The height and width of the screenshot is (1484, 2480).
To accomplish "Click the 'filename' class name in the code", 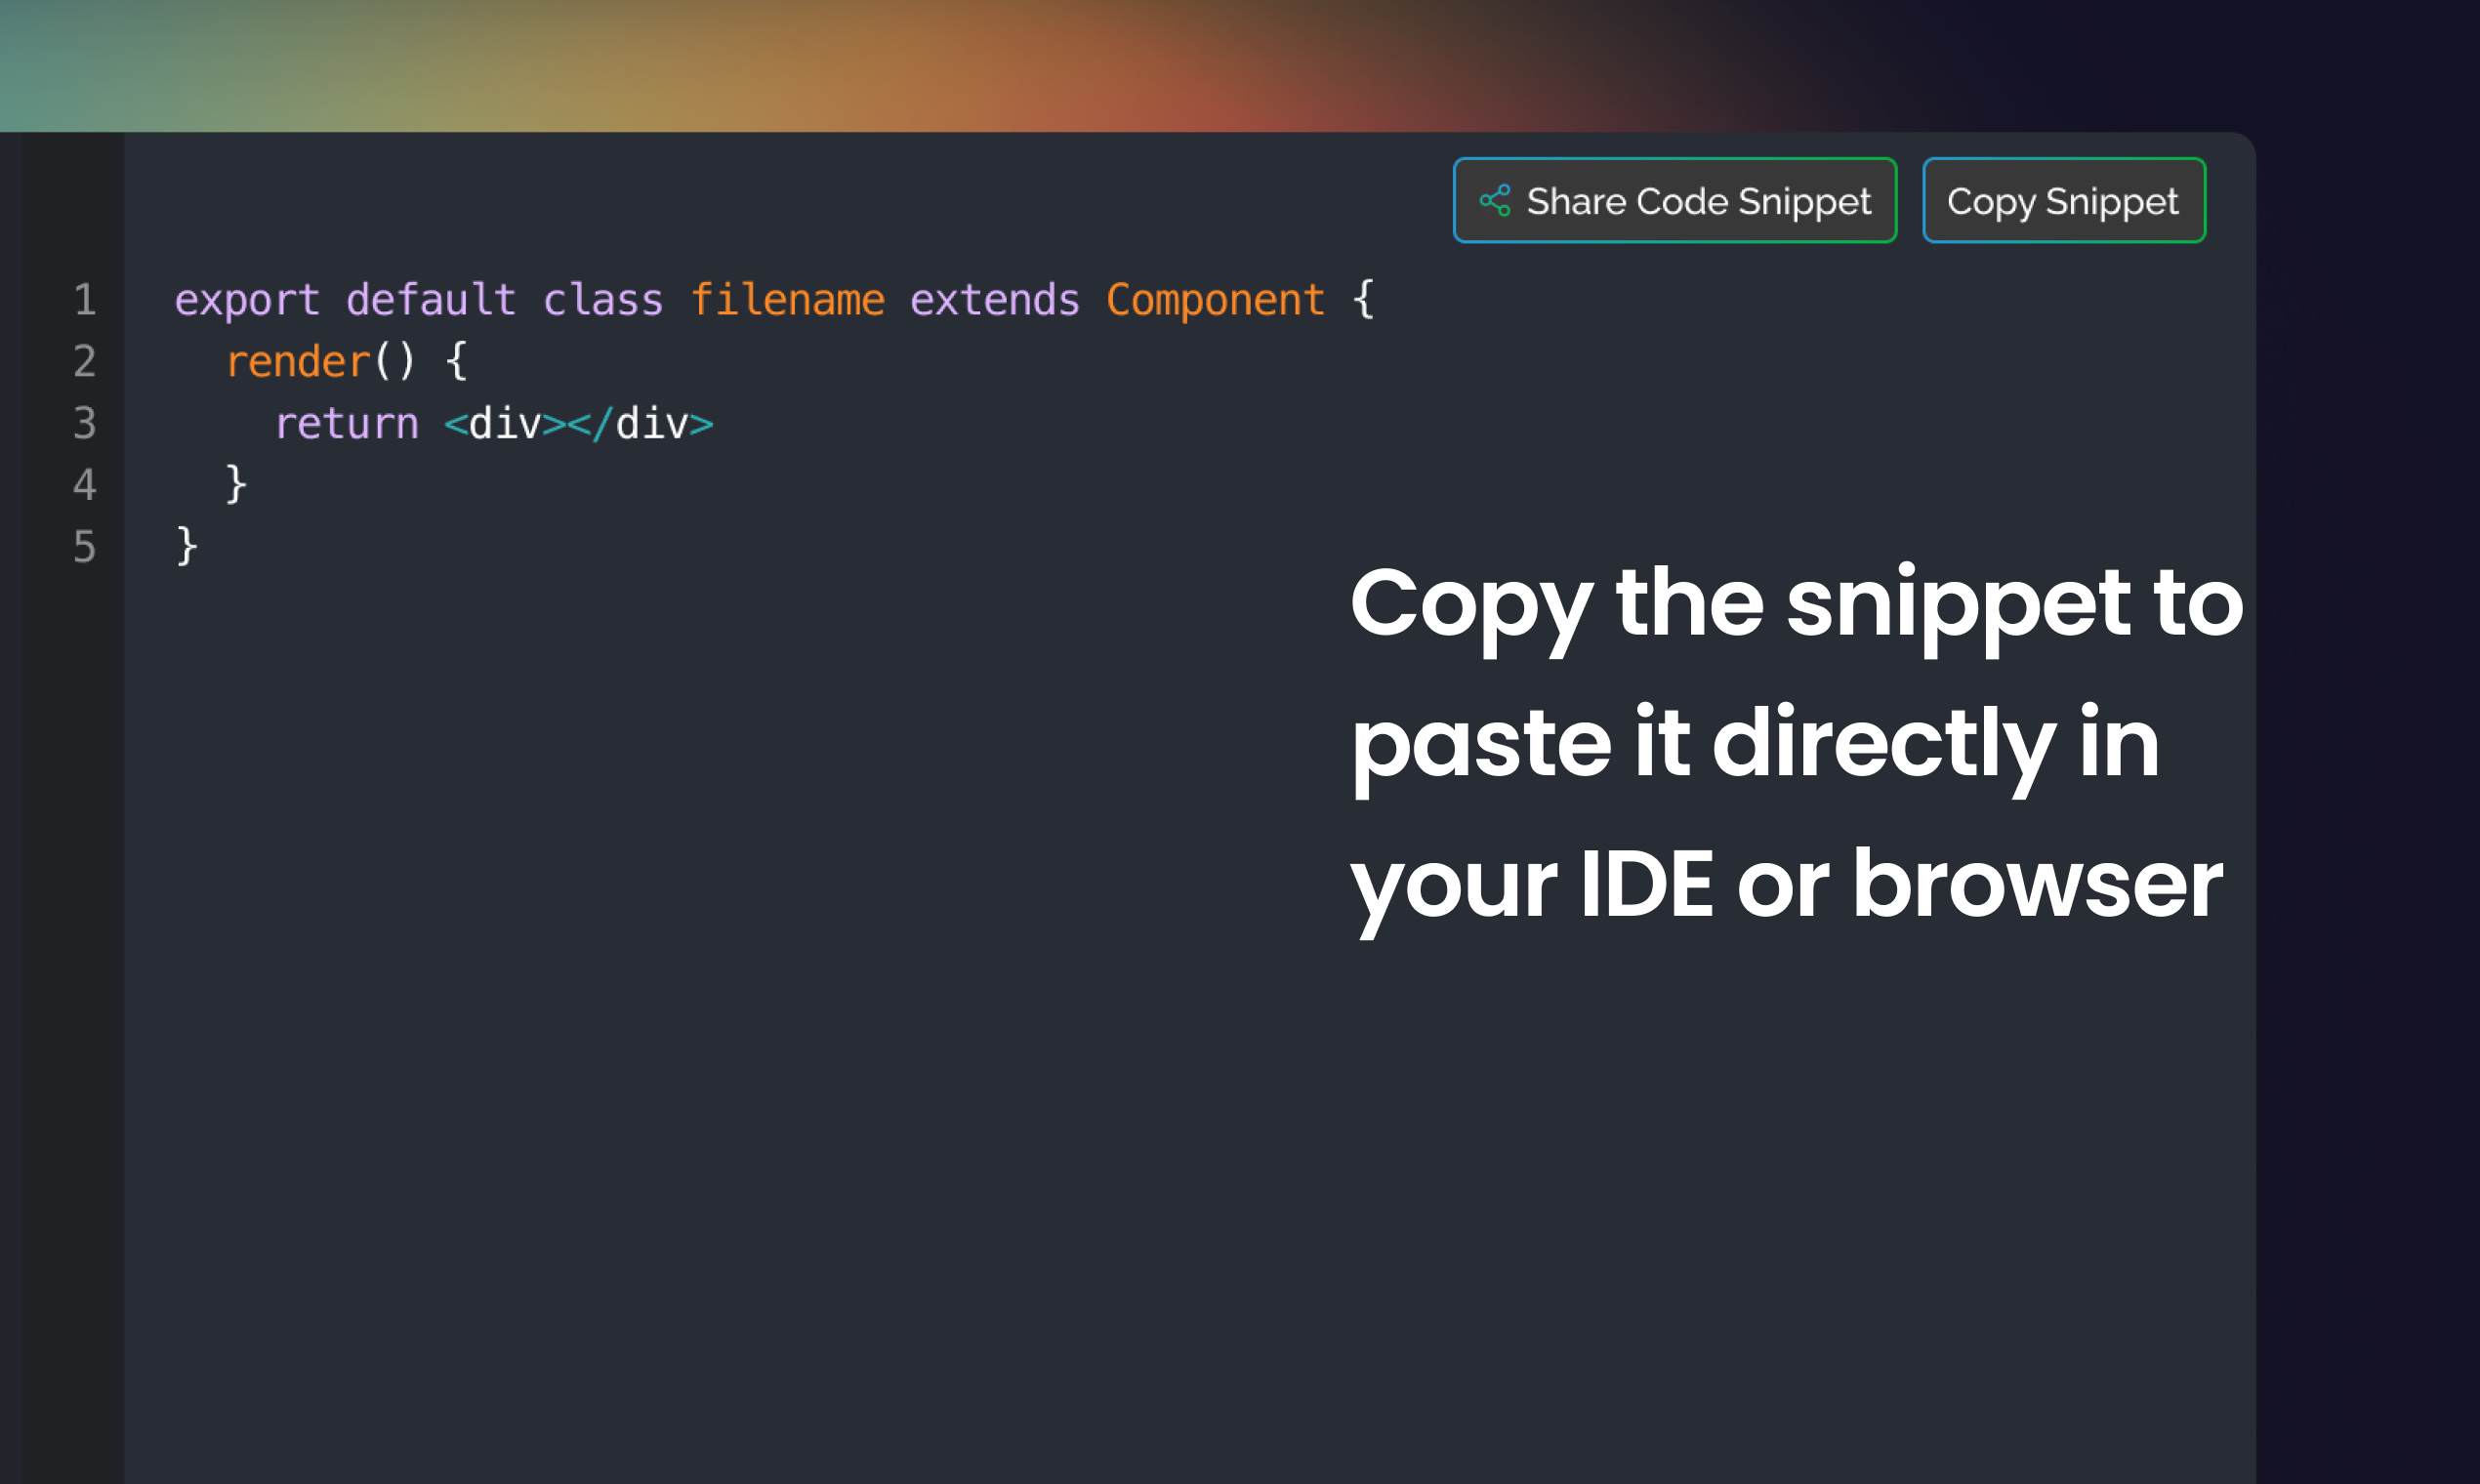I will coord(789,298).
